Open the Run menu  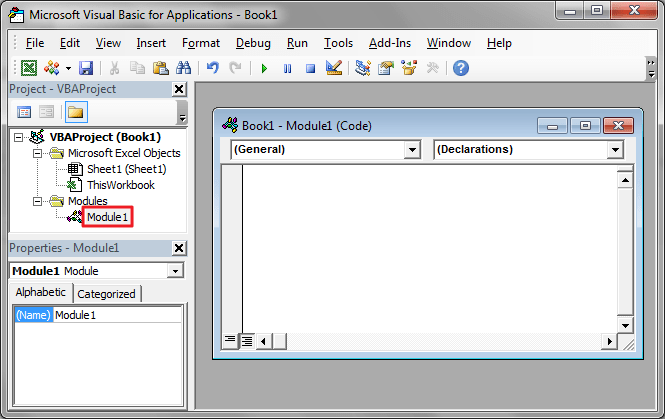(297, 43)
